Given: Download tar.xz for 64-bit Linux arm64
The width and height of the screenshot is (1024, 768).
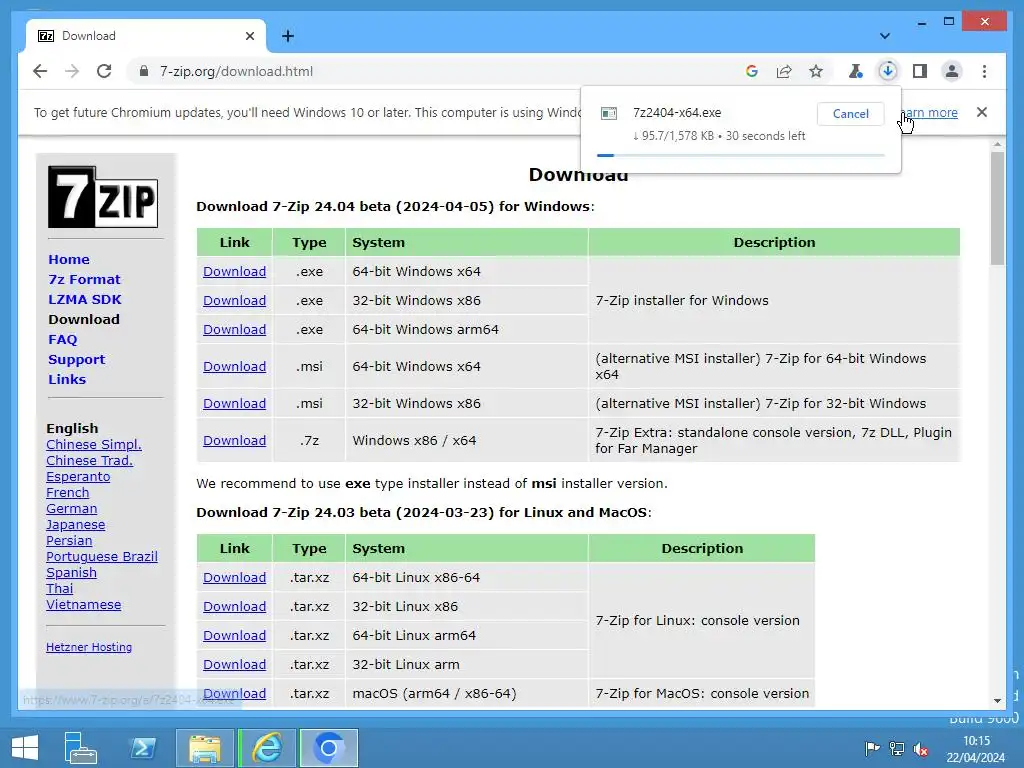Looking at the screenshot, I should (x=234, y=635).
